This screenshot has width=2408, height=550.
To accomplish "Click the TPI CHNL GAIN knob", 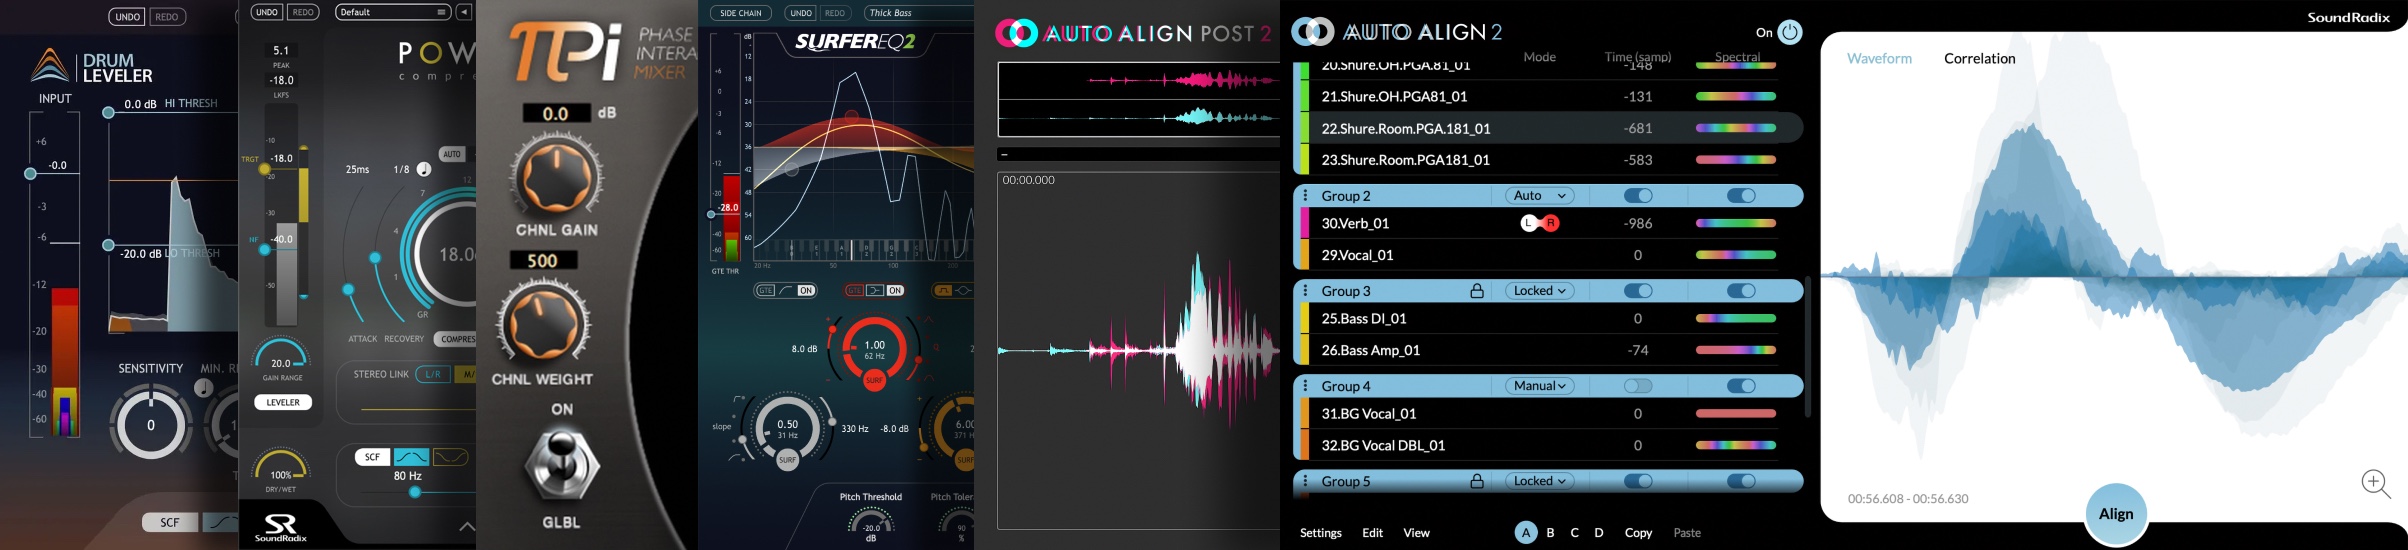I will [555, 177].
